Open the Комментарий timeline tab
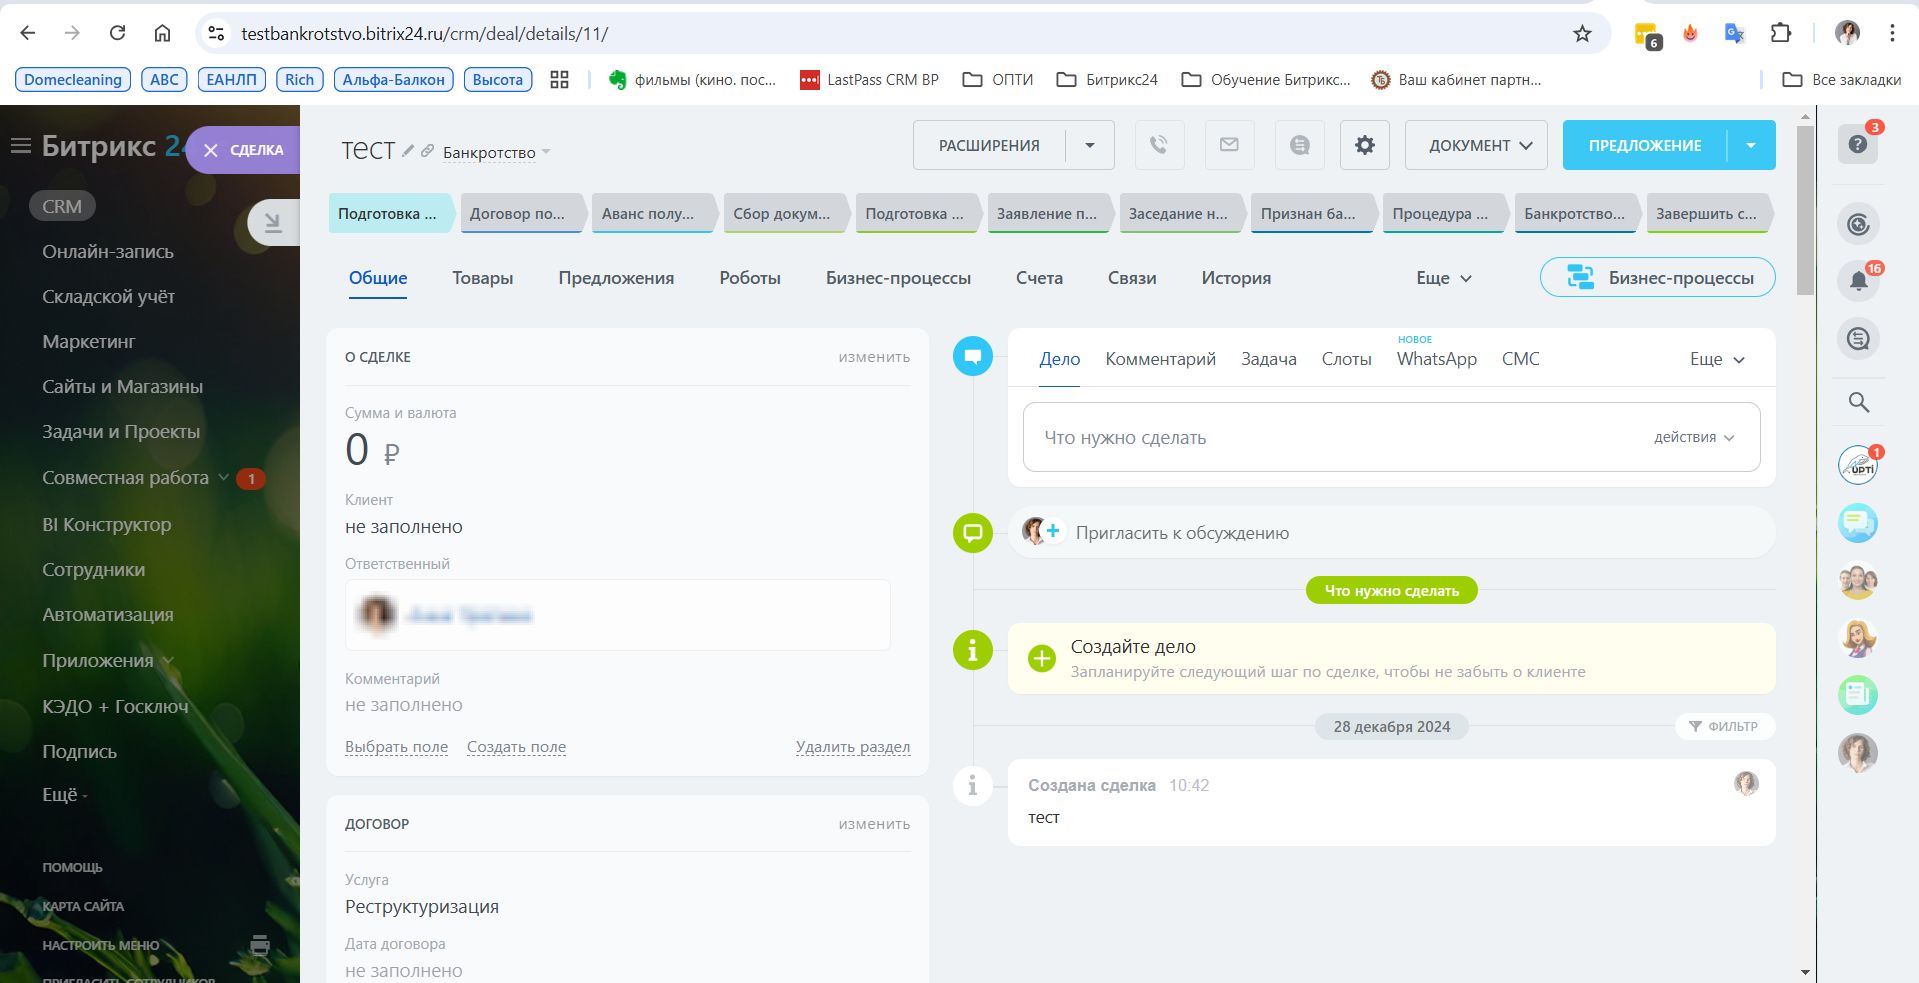 tap(1160, 359)
